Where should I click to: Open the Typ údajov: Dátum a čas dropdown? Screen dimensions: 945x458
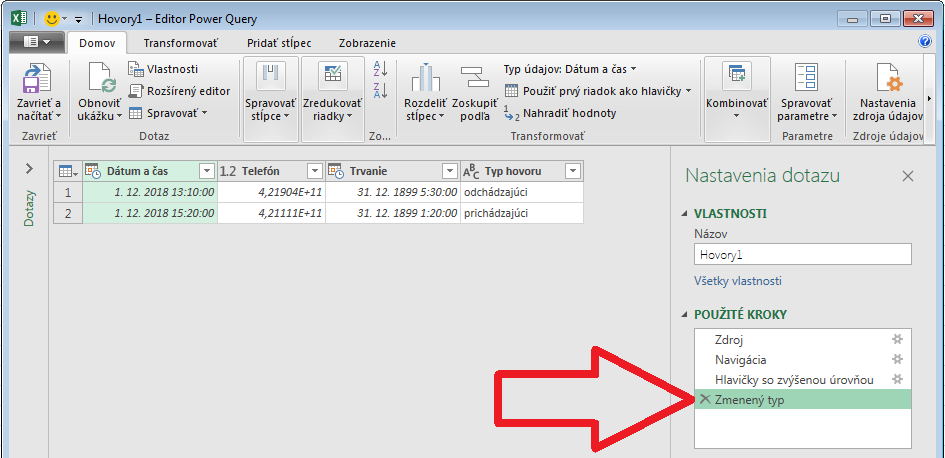(x=570, y=69)
